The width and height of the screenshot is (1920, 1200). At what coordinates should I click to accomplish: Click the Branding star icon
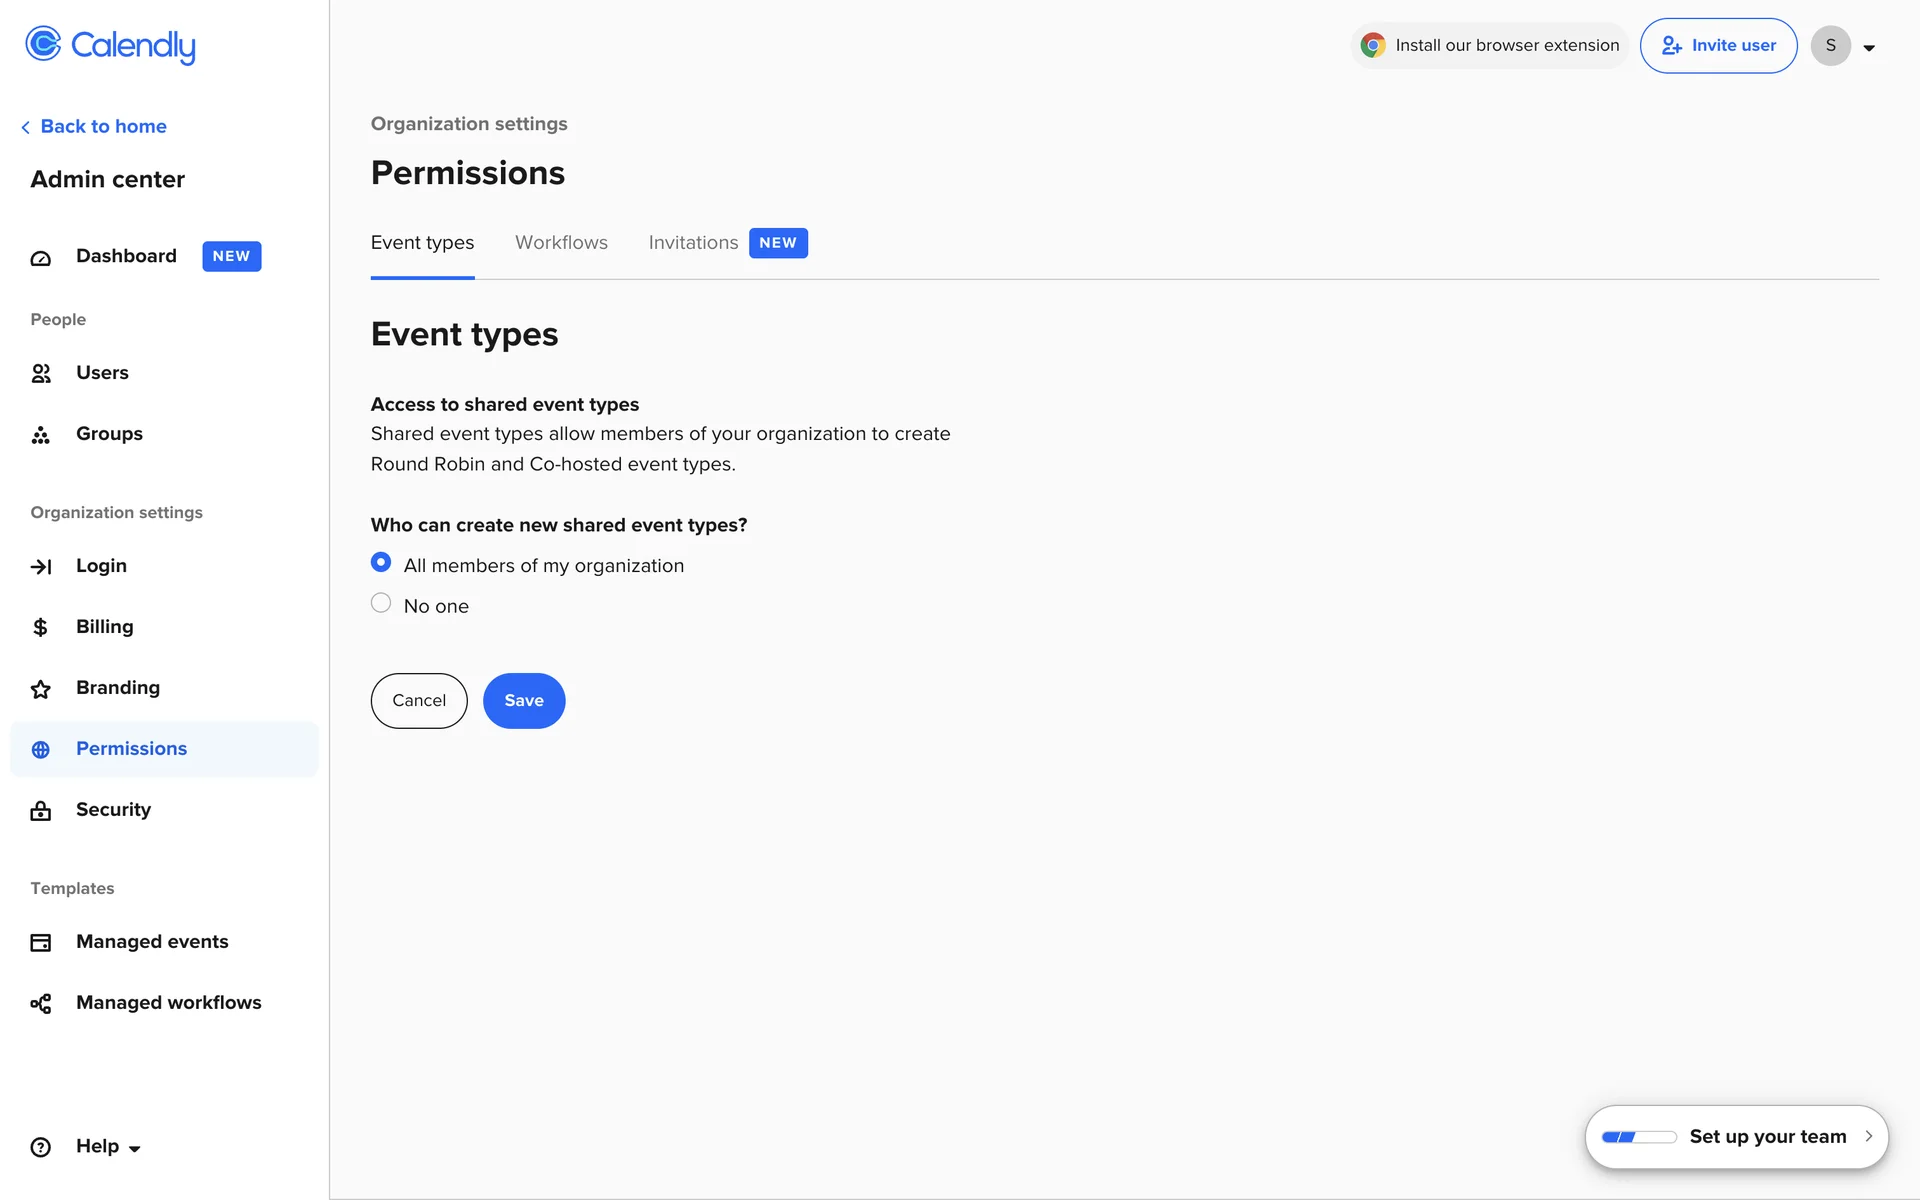pos(40,689)
